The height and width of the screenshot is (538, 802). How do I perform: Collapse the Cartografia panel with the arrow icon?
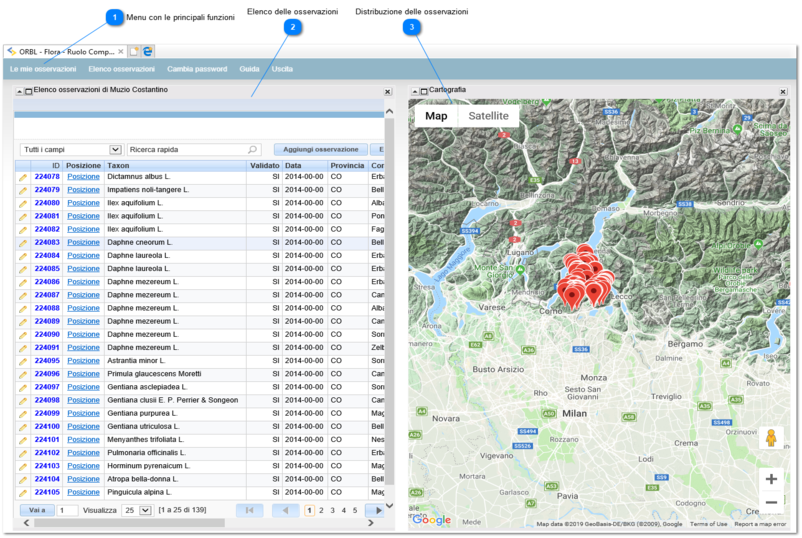tap(415, 92)
